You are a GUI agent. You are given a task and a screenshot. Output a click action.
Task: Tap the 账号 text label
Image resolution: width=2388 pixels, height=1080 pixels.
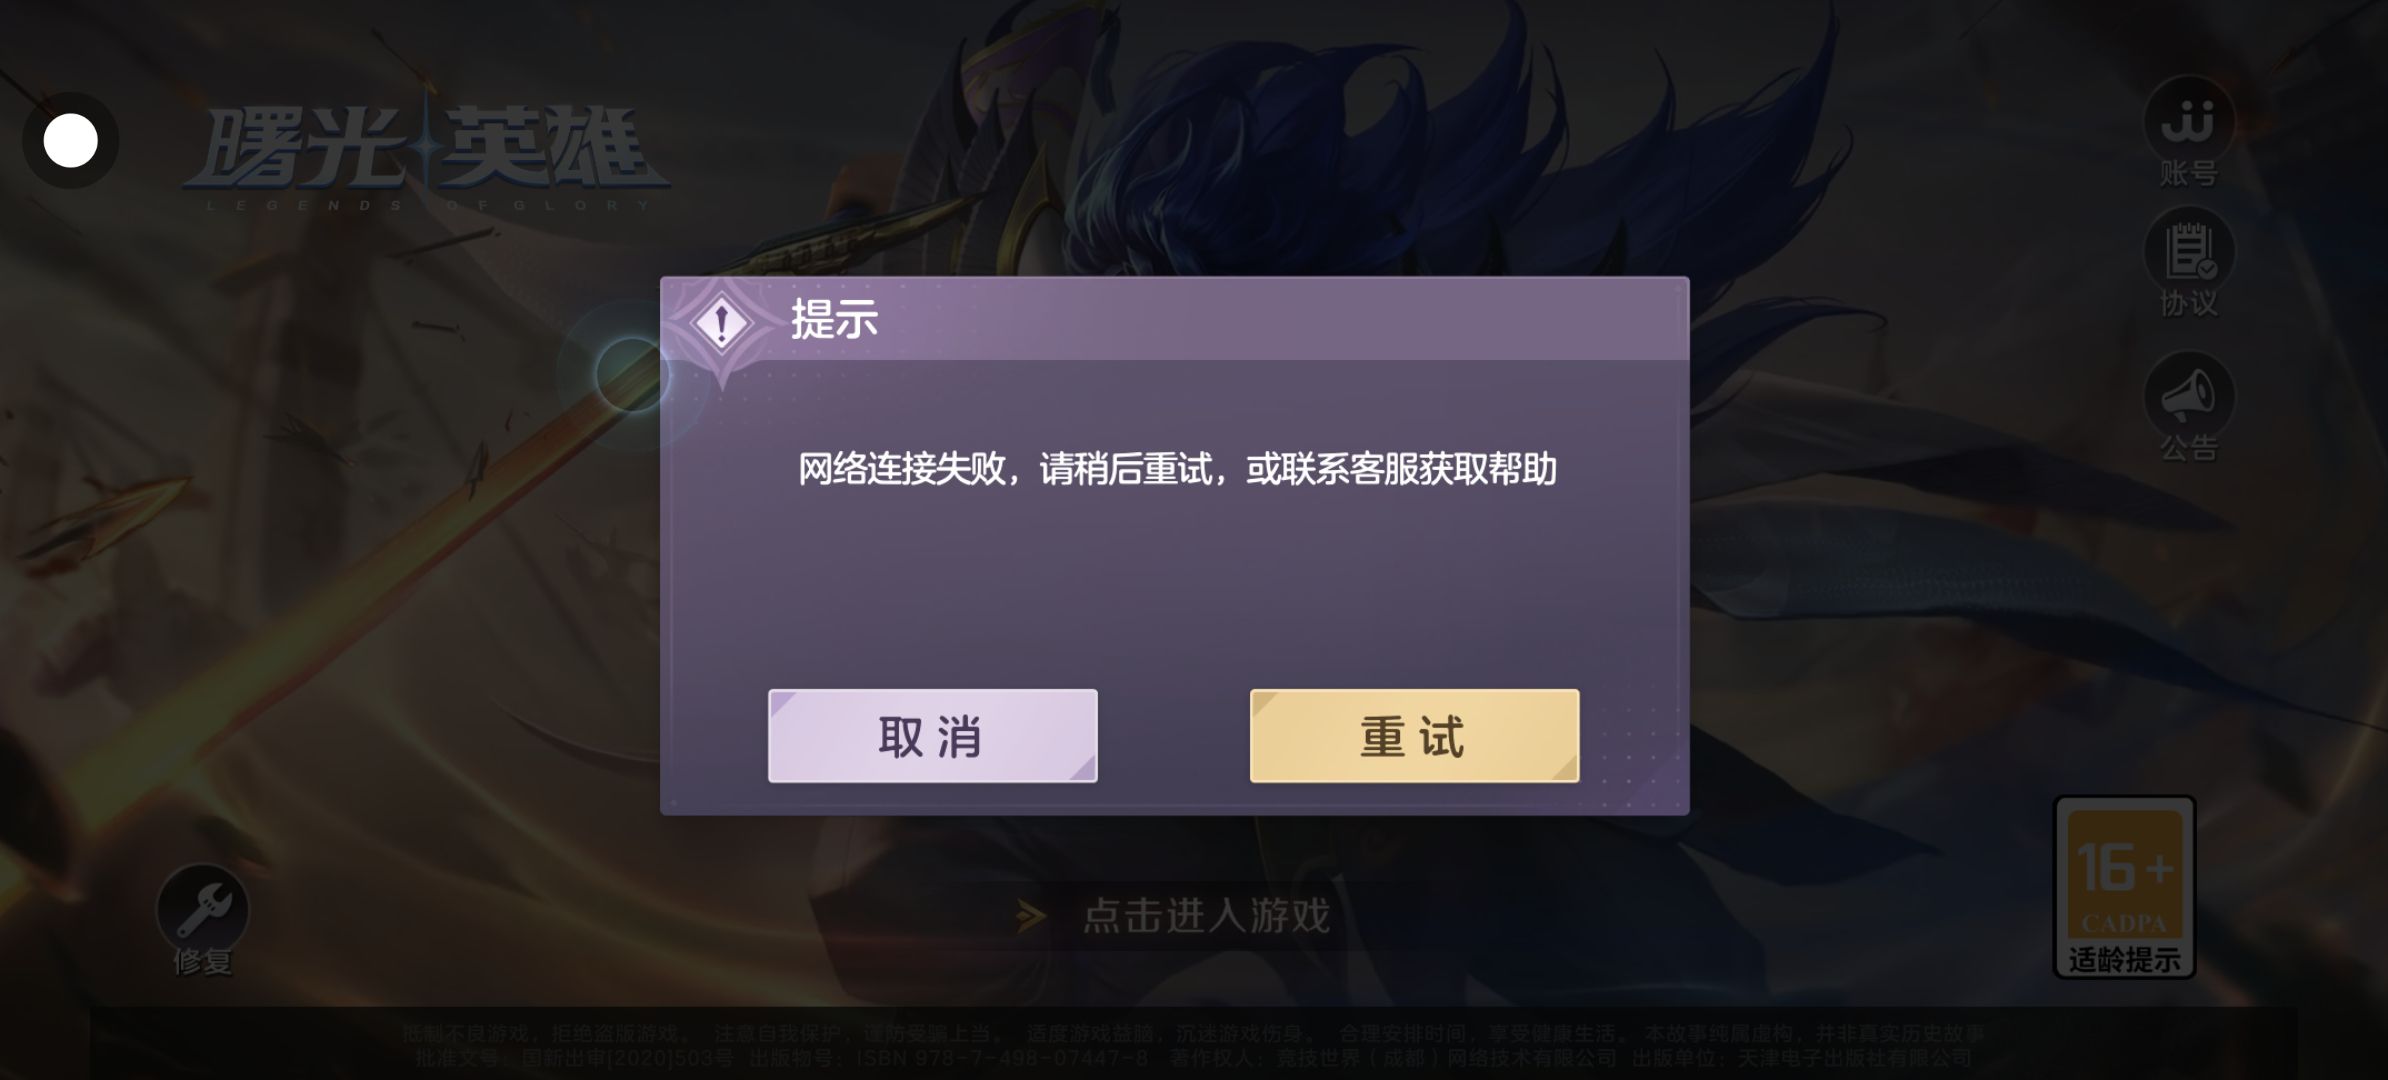click(x=2189, y=174)
